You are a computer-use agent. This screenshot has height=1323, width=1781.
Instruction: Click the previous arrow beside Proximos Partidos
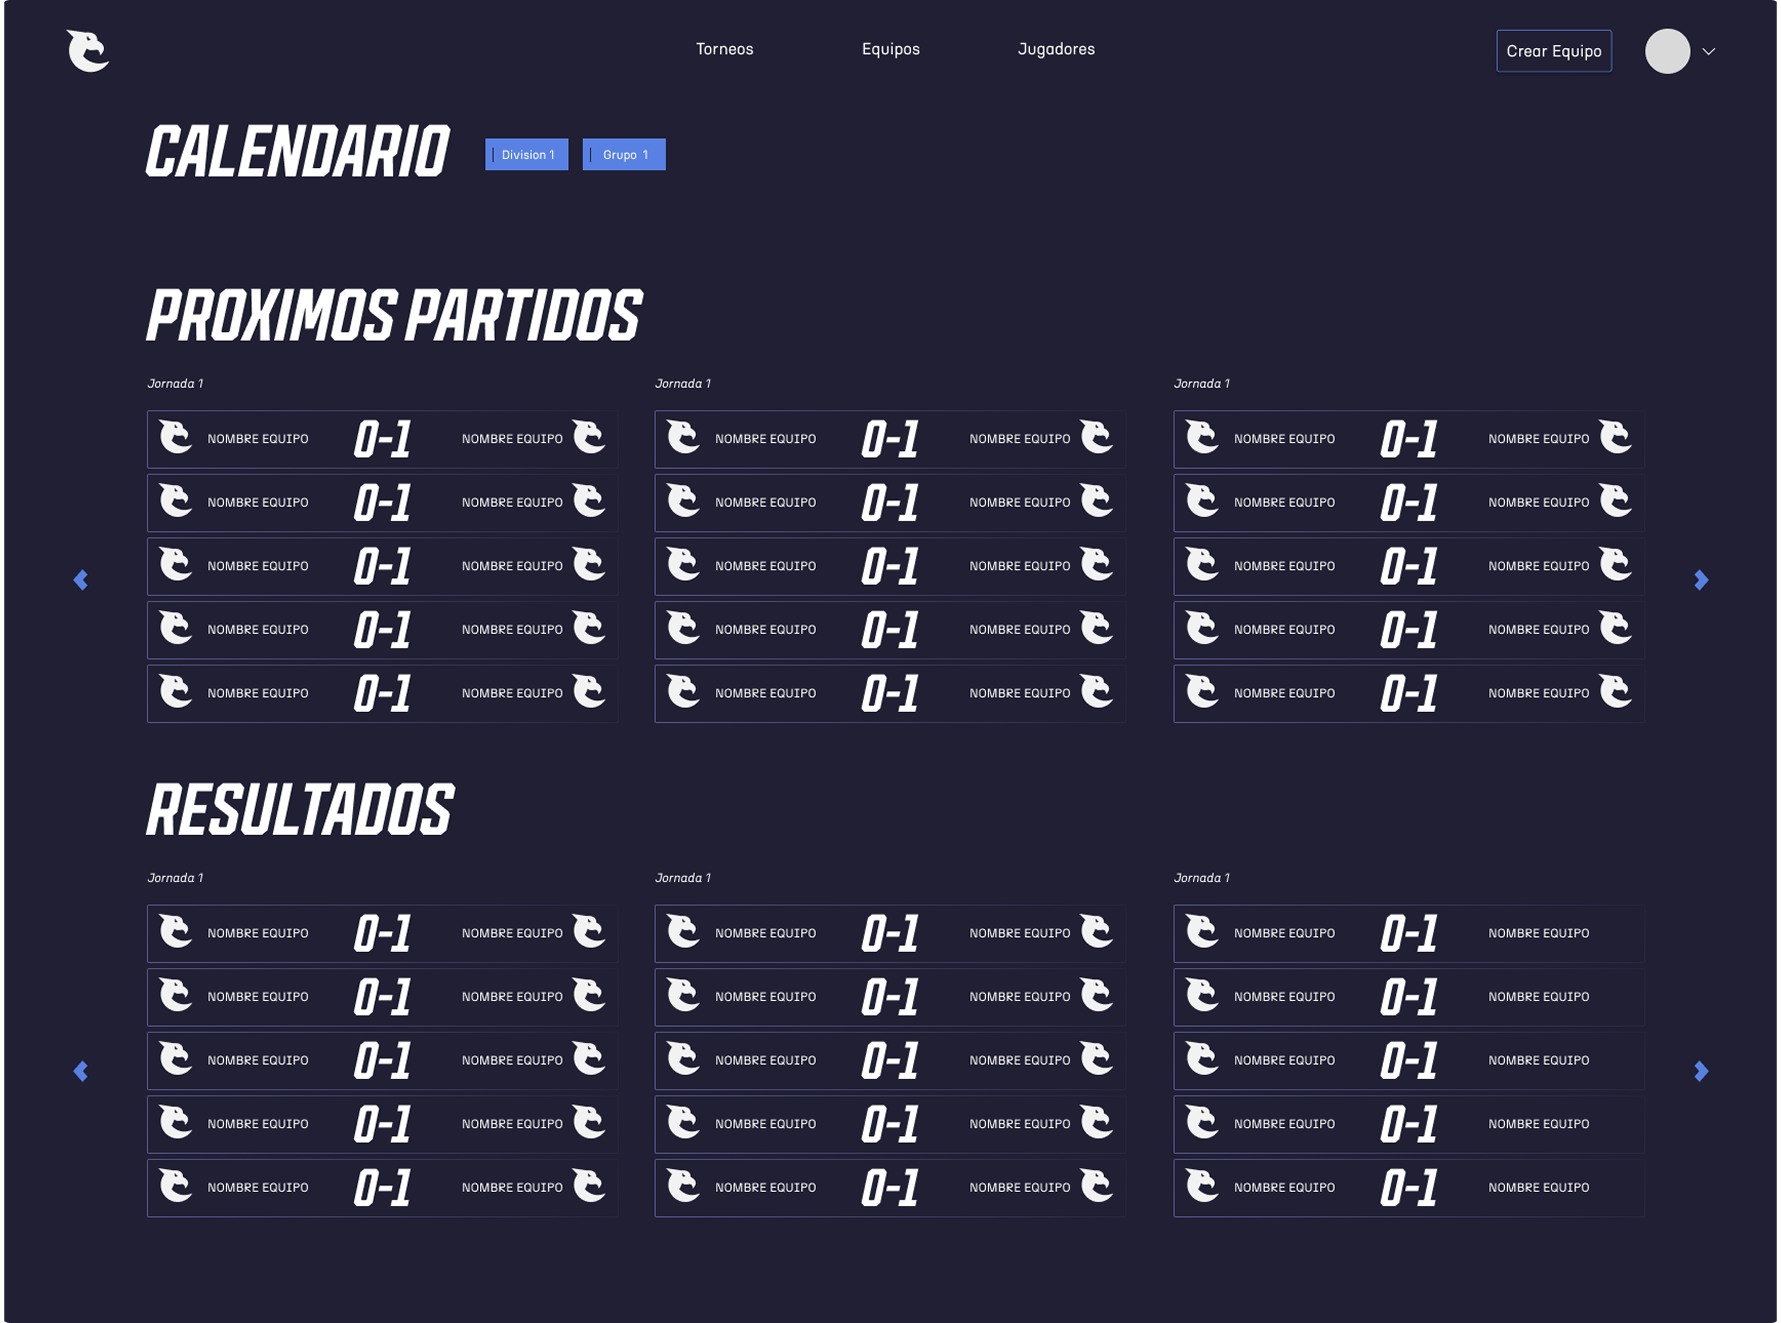(81, 580)
